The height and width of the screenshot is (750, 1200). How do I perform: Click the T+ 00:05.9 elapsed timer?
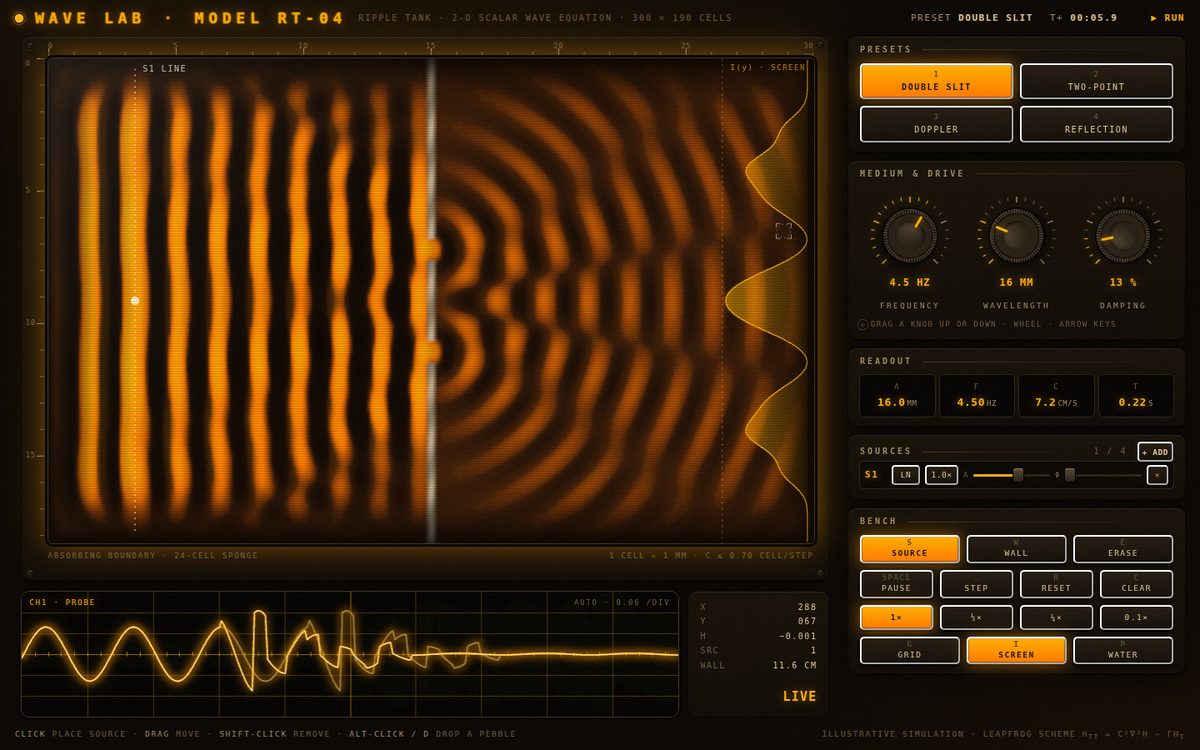click(1083, 18)
